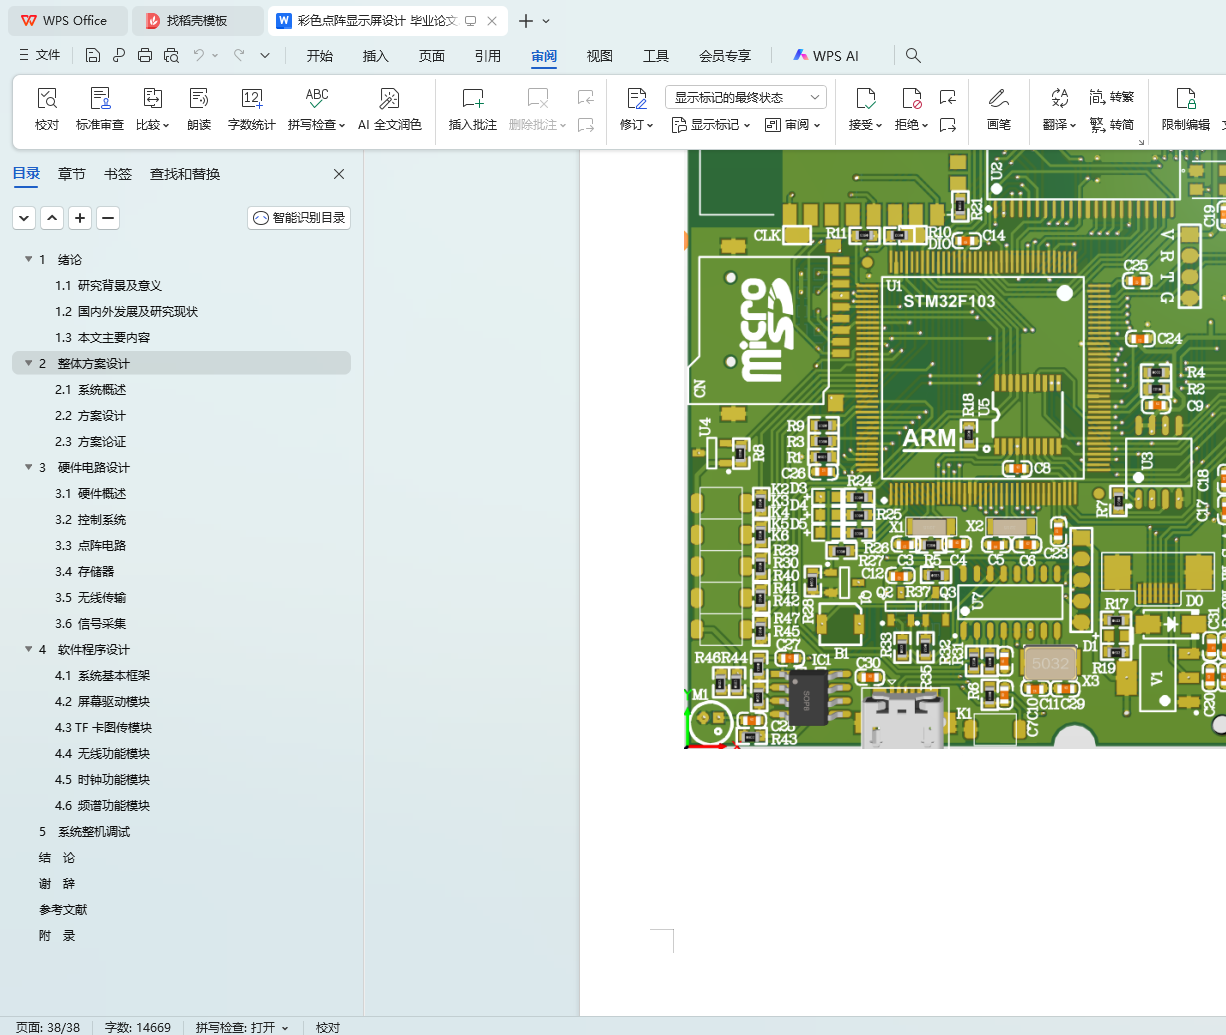1226x1035 pixels.
Task: Switch to the 插入 ribbon tab
Action: tap(376, 56)
